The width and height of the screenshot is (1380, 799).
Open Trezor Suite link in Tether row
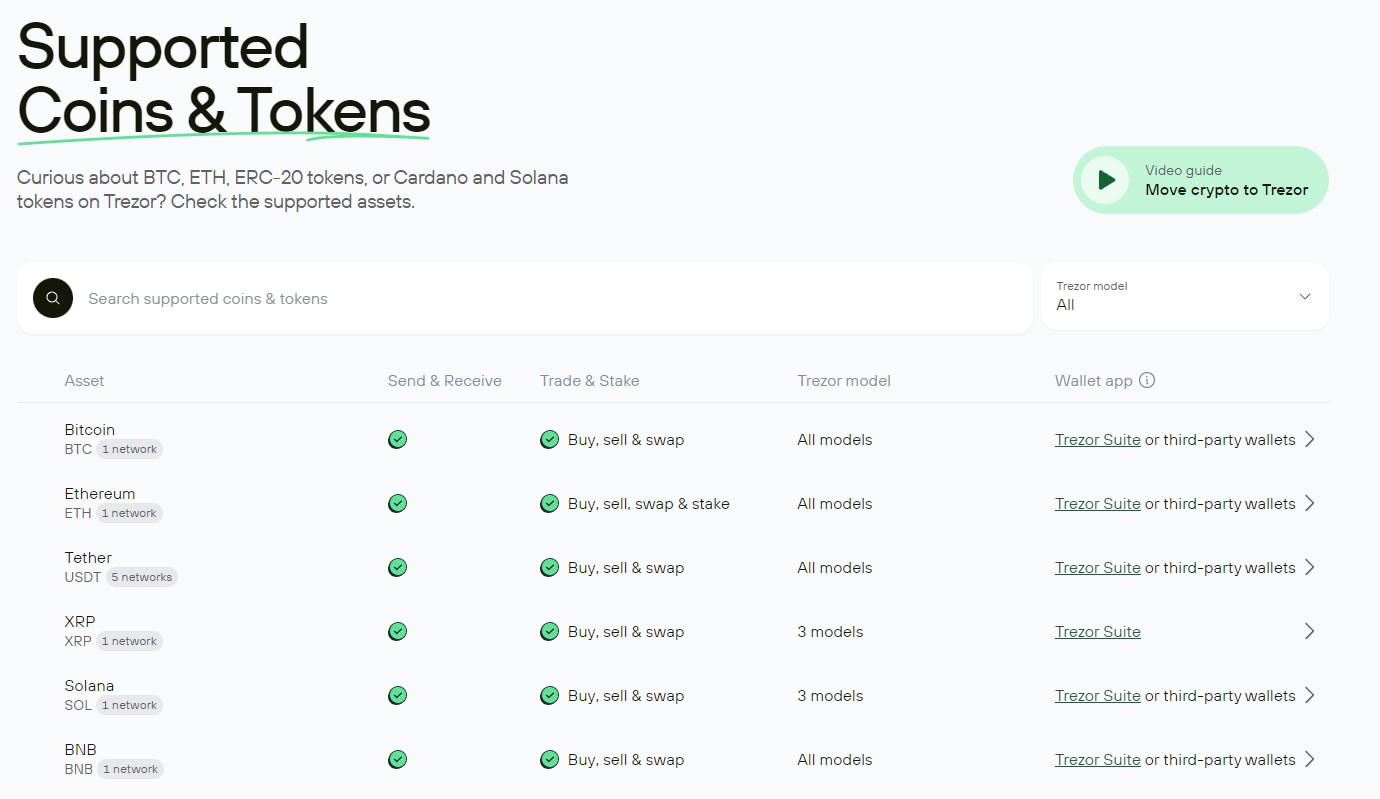1097,568
